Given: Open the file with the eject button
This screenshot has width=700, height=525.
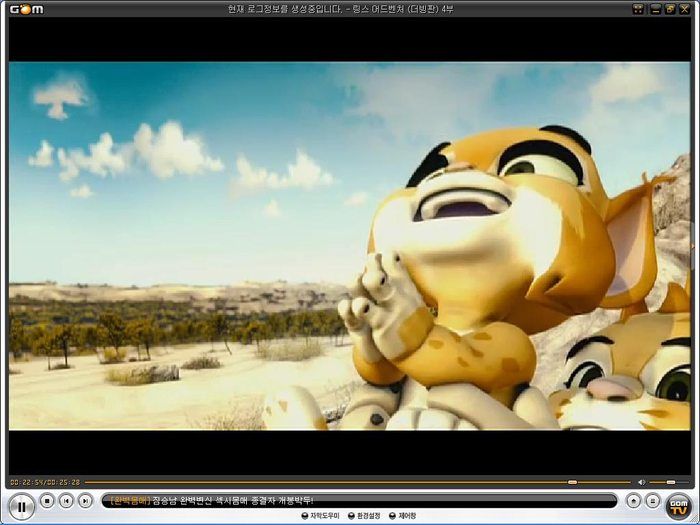Looking at the screenshot, I should 633,501.
